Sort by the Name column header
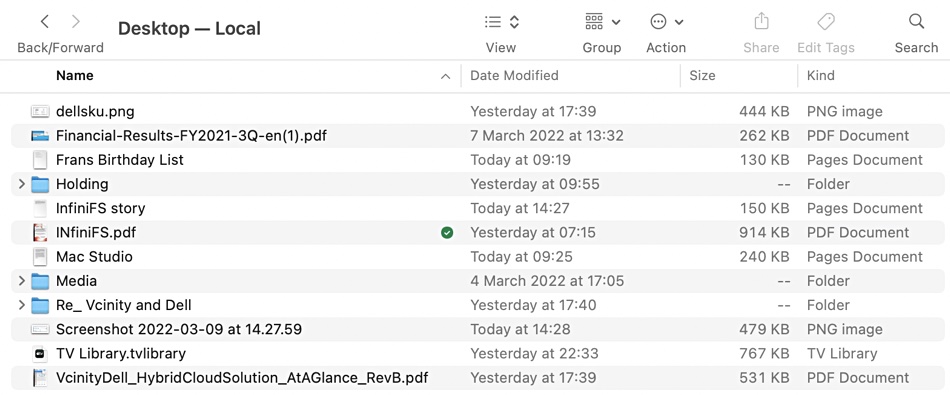This screenshot has height=395, width=950. [x=75, y=76]
